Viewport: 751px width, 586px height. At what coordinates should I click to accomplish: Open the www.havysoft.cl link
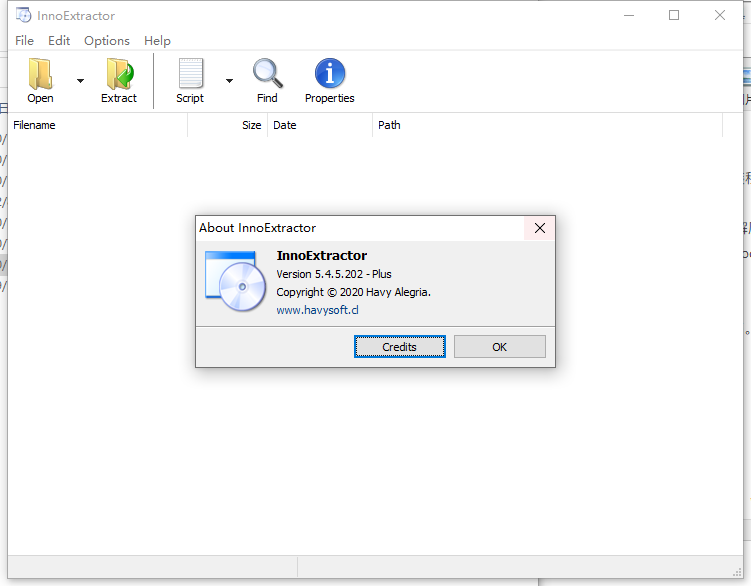click(317, 310)
